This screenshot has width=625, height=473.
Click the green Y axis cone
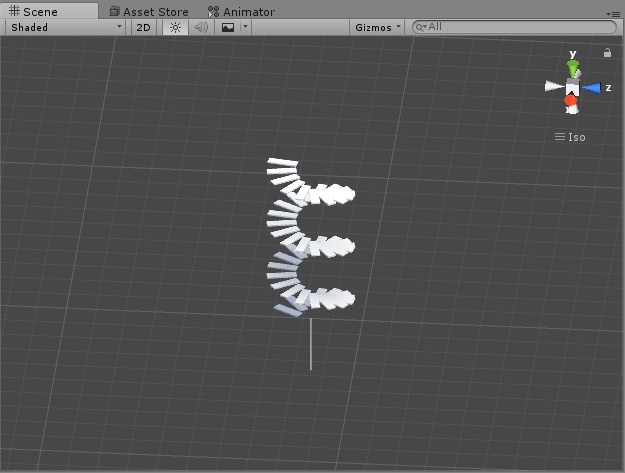[573, 68]
